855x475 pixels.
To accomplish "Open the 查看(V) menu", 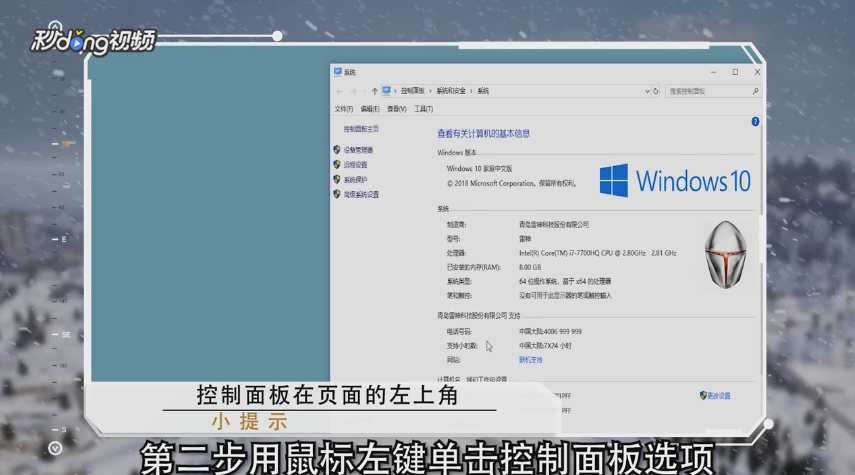I will [x=396, y=109].
